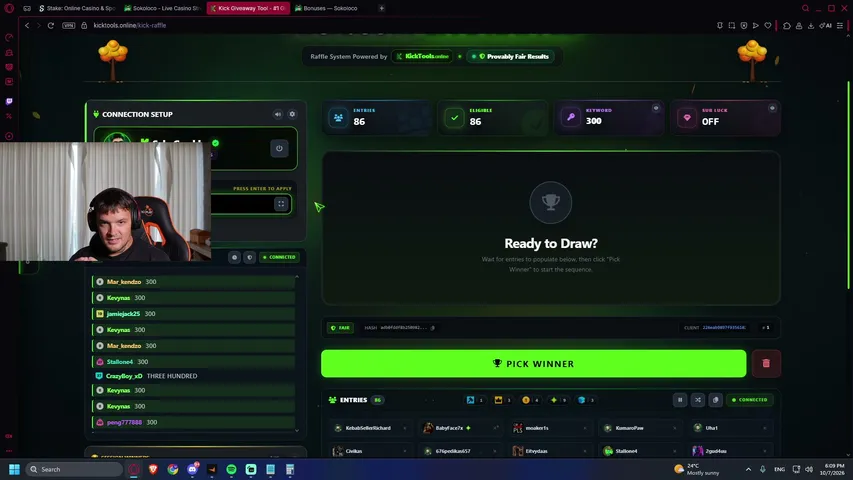Open connection settings gear icon
The height and width of the screenshot is (480, 853).
pyautogui.click(x=292, y=114)
